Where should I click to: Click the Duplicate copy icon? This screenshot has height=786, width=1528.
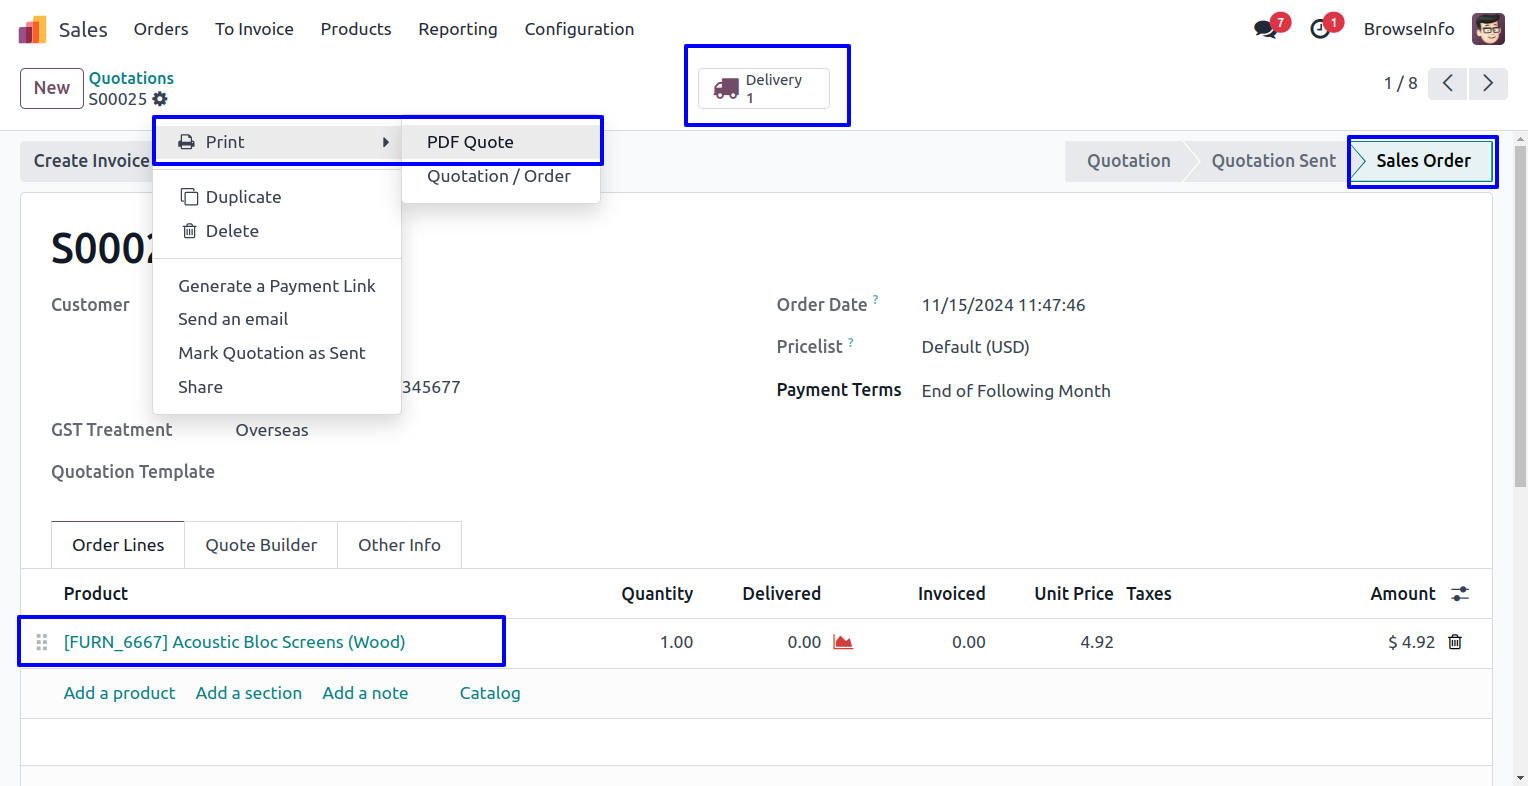click(x=189, y=197)
